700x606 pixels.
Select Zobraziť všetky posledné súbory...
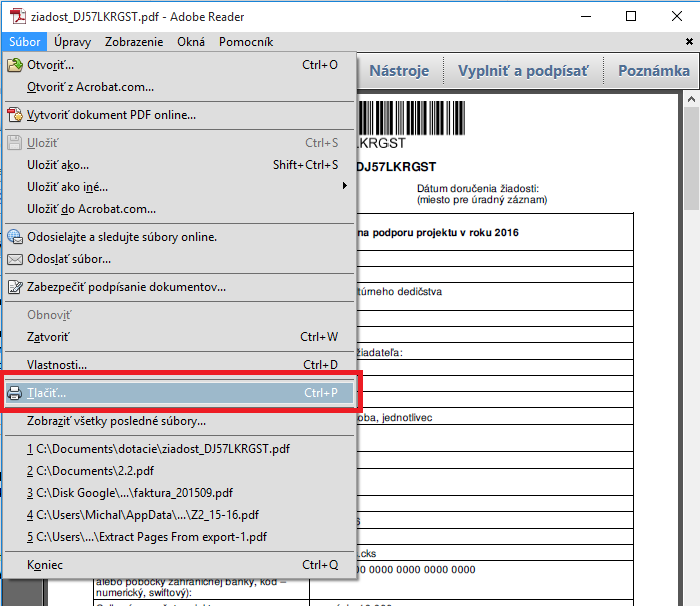(179, 421)
